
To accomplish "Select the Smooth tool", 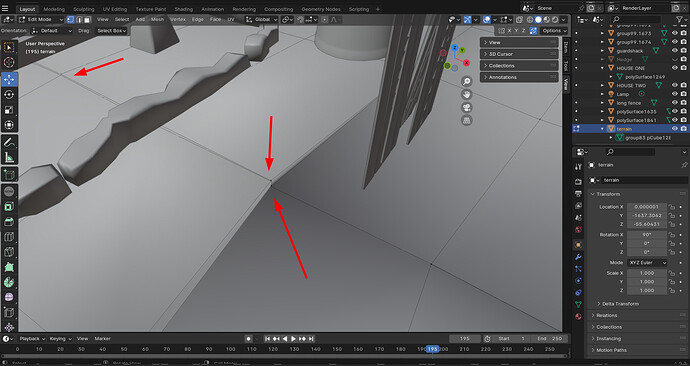I will pos(9,297).
